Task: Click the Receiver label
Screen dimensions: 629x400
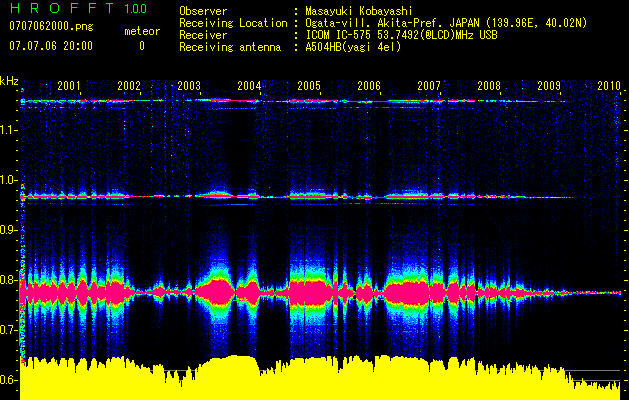Action: pos(203,35)
